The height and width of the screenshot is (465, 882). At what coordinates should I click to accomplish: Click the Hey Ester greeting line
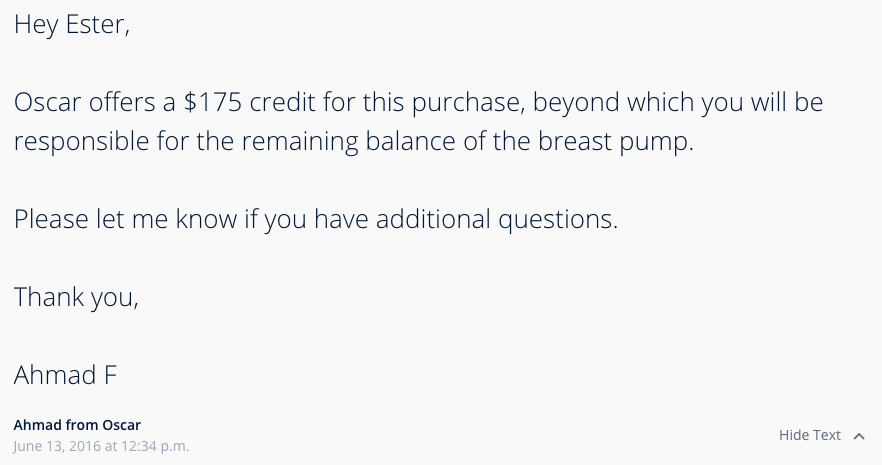pos(72,25)
